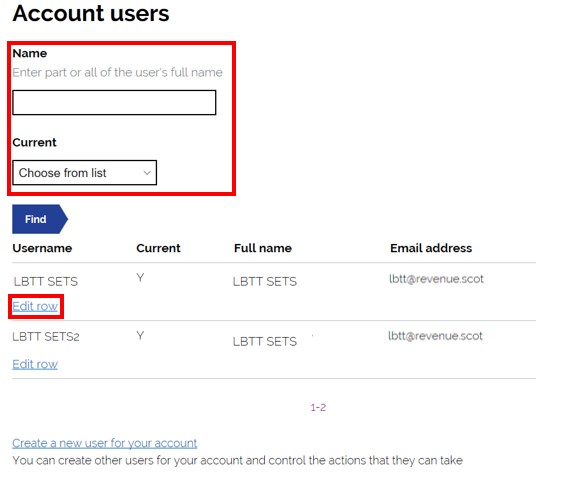The image size is (584, 477).
Task: Click the first row lbtt@revenue.scot email
Action: pos(436,279)
